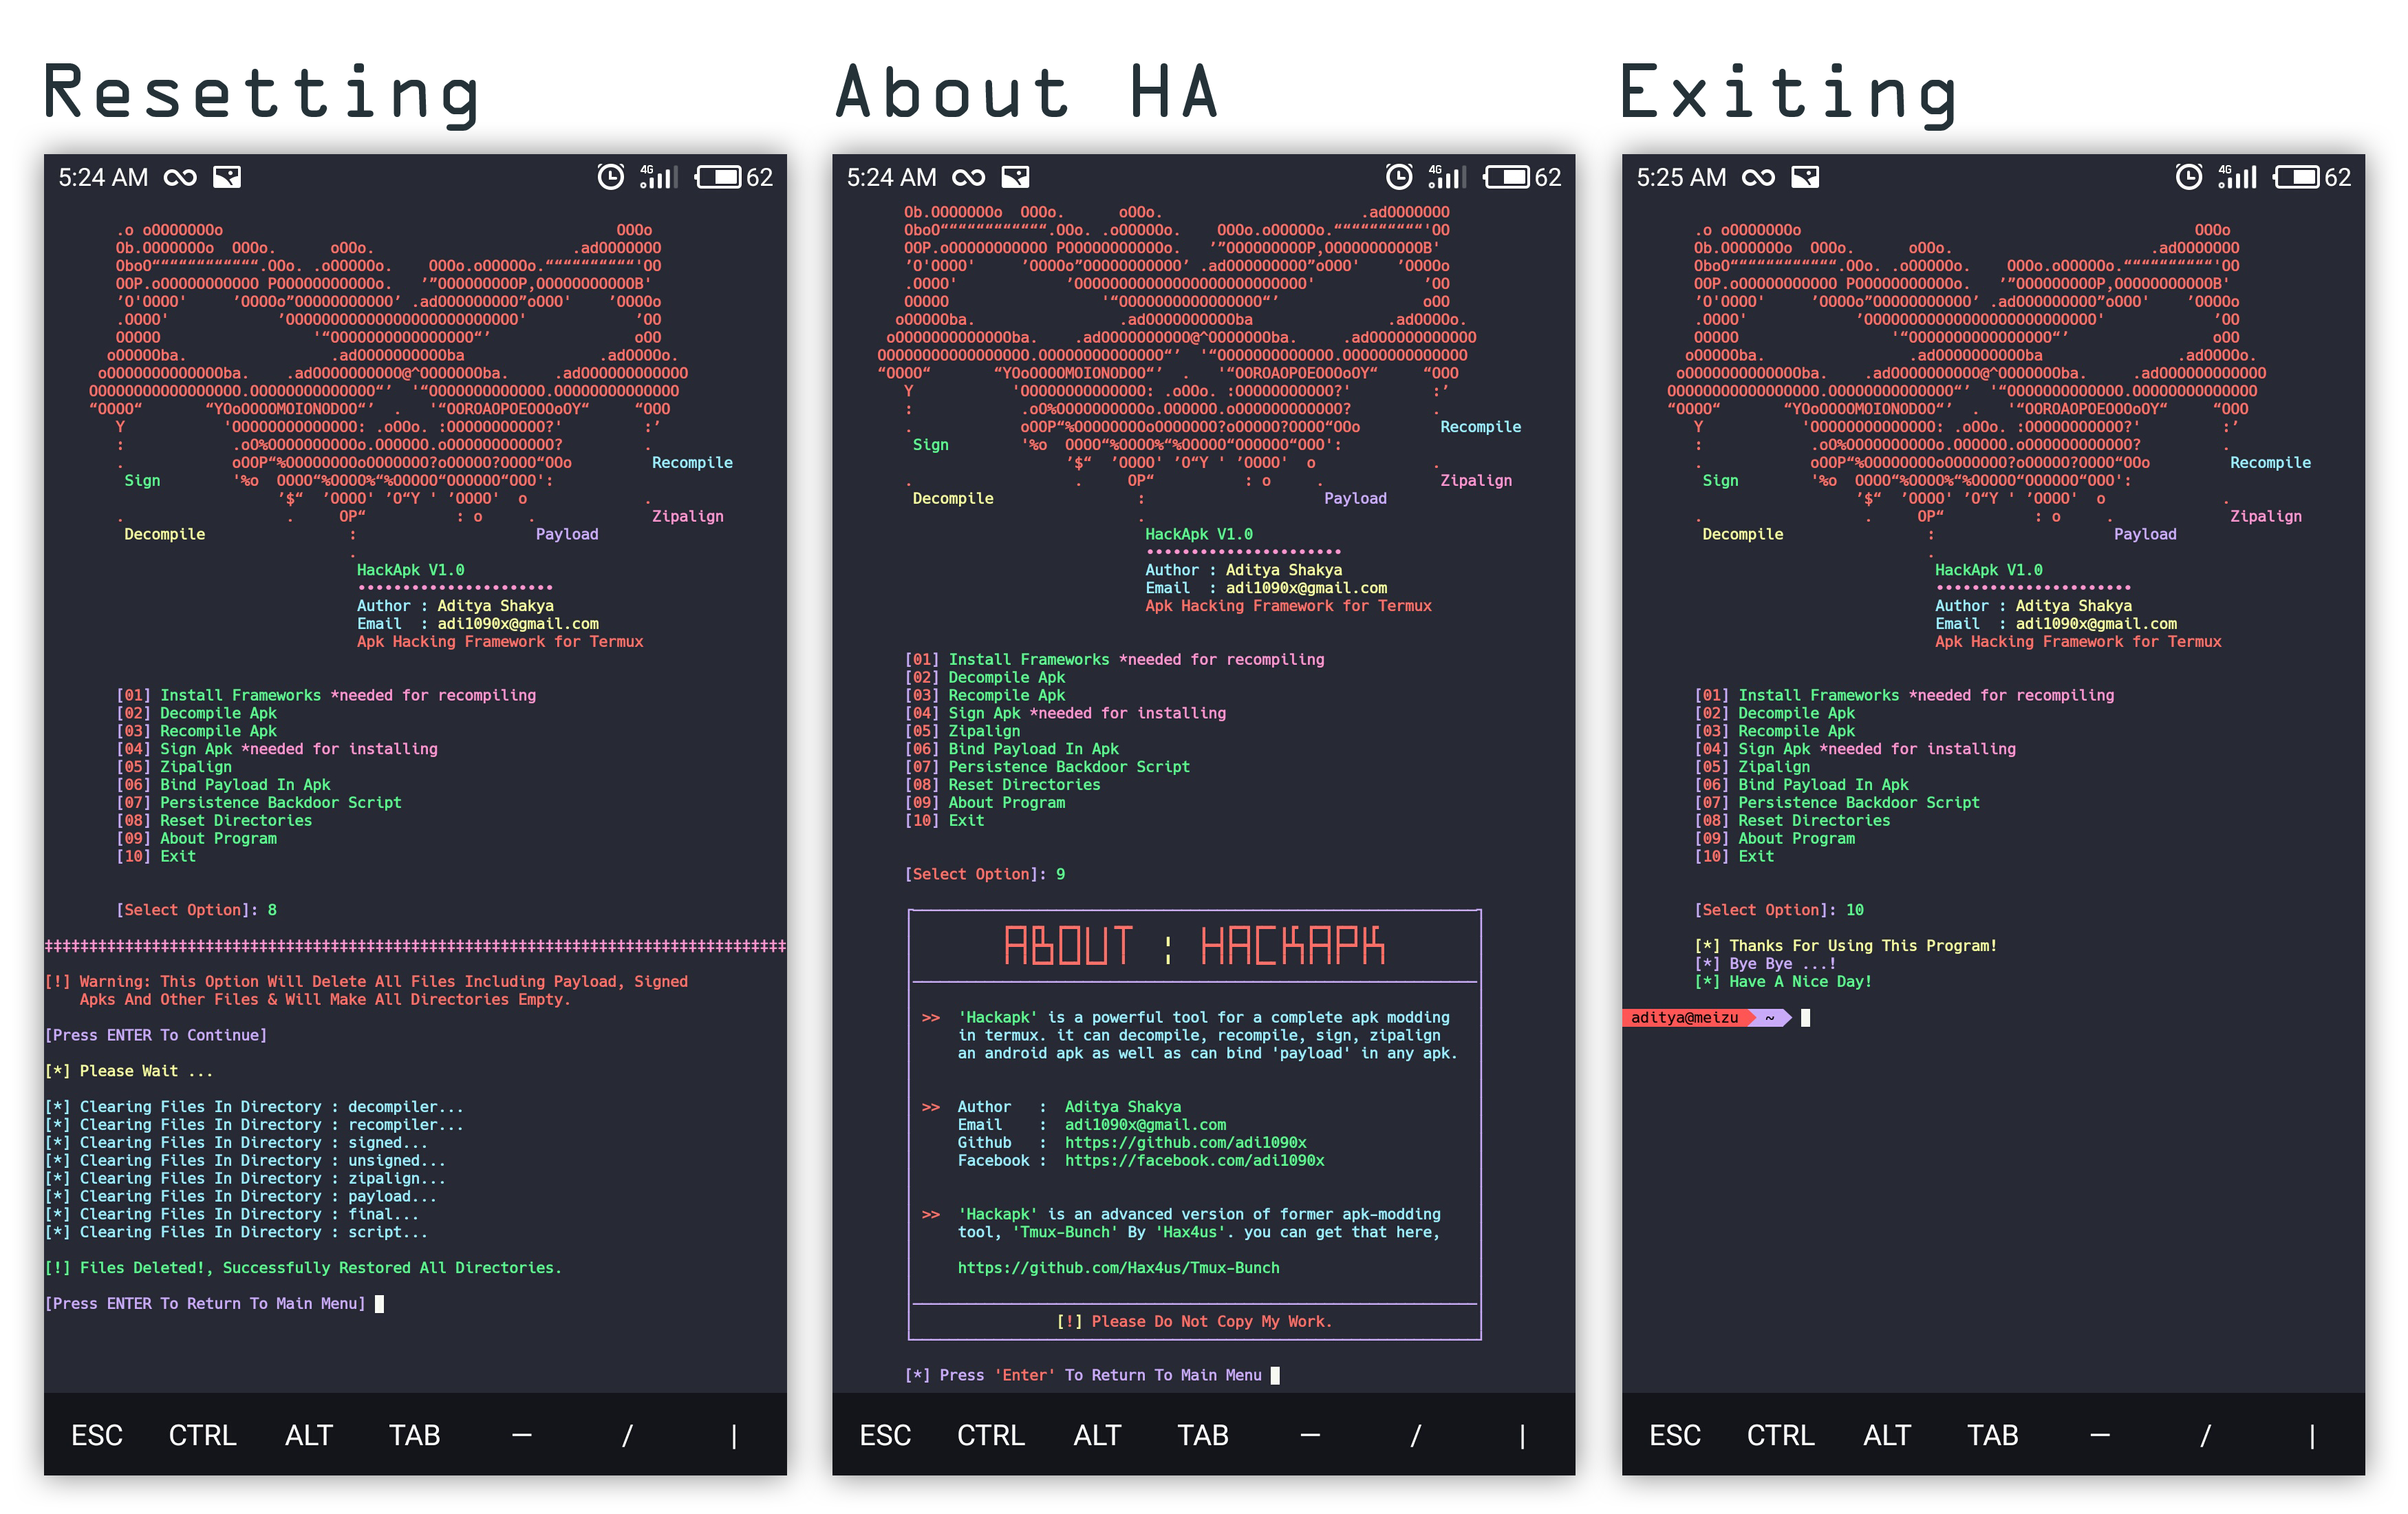Open the facebook.com/adi1090x link
The width and height of the screenshot is (2408, 1514).
coord(1194,1160)
